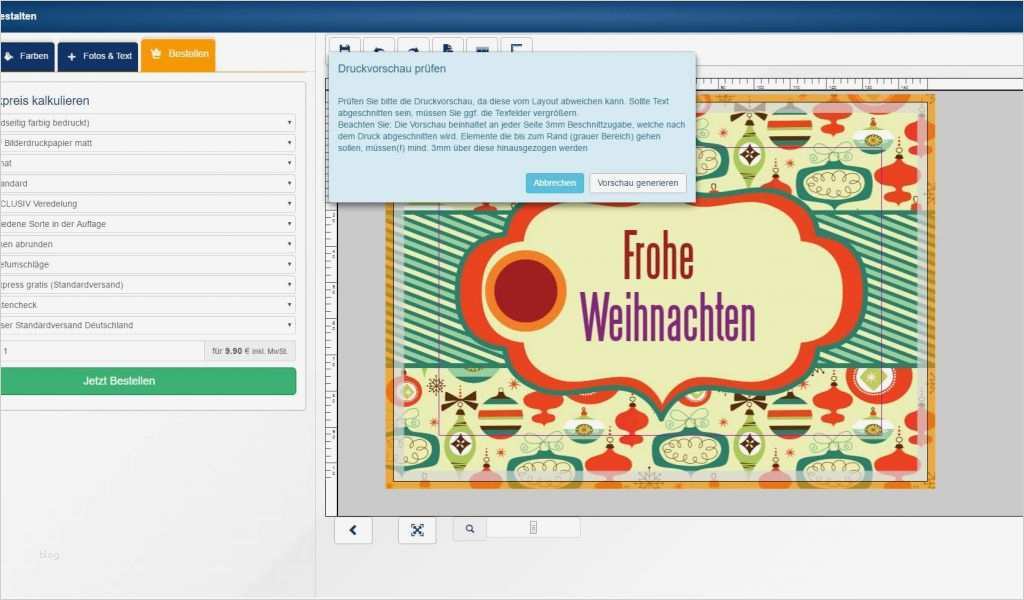Expand the EXCLUSIV Veredelung dropdown
Image resolution: width=1024 pixels, height=600 pixels.
148,203
